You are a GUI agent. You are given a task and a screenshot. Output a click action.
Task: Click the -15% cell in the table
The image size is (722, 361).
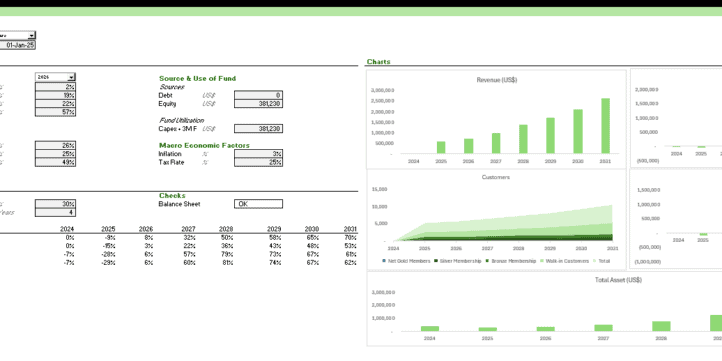click(x=109, y=246)
